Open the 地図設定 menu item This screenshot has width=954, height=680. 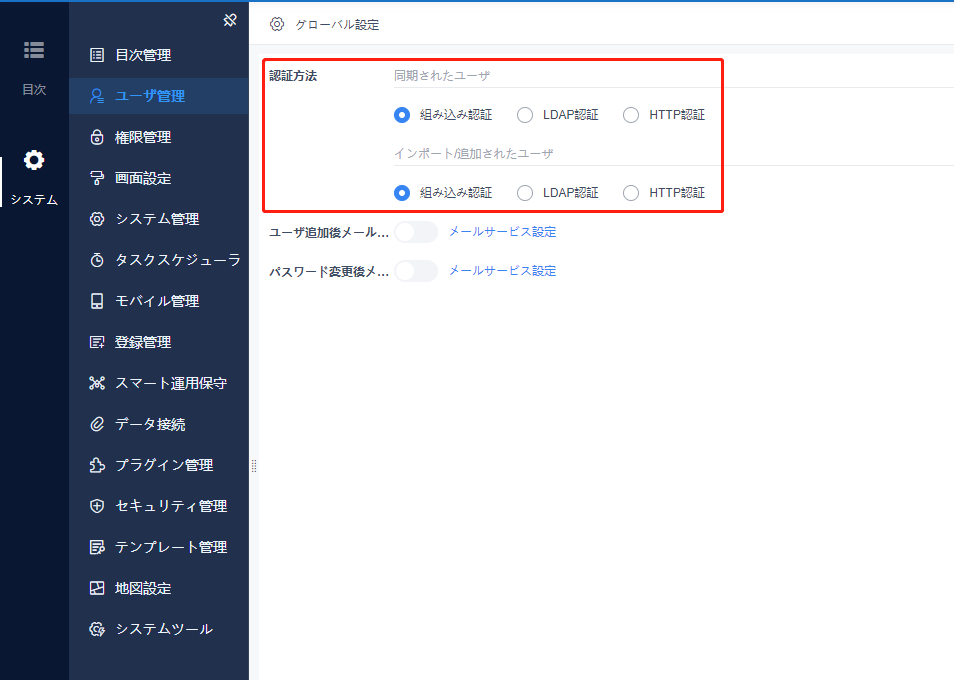pos(159,588)
